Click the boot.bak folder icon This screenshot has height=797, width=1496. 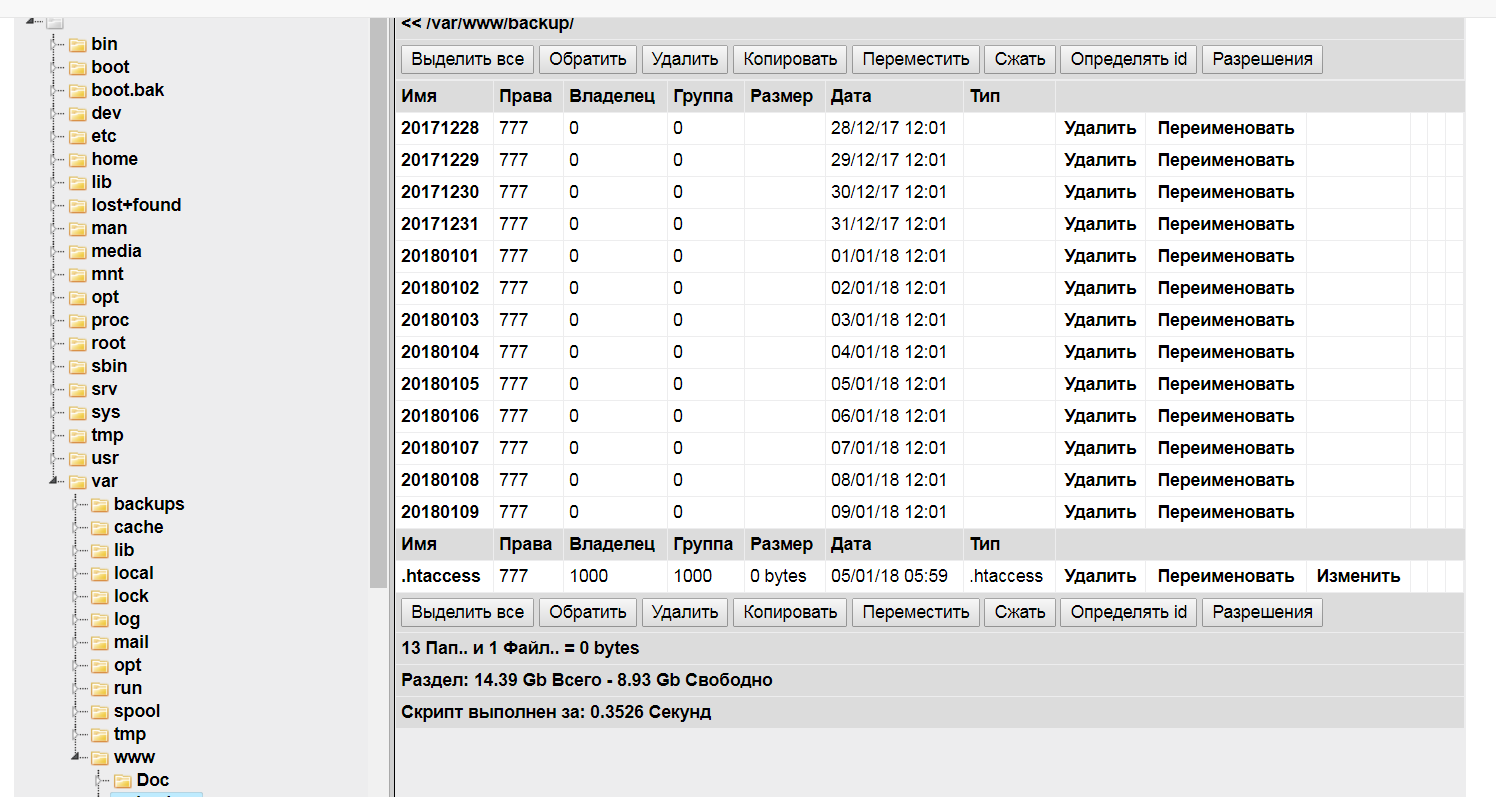(x=77, y=90)
